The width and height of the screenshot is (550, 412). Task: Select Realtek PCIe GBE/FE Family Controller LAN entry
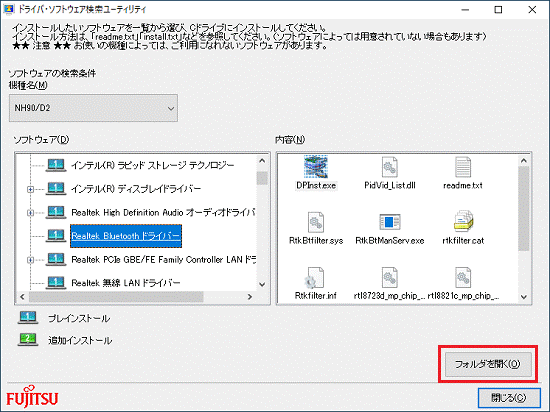click(163, 260)
